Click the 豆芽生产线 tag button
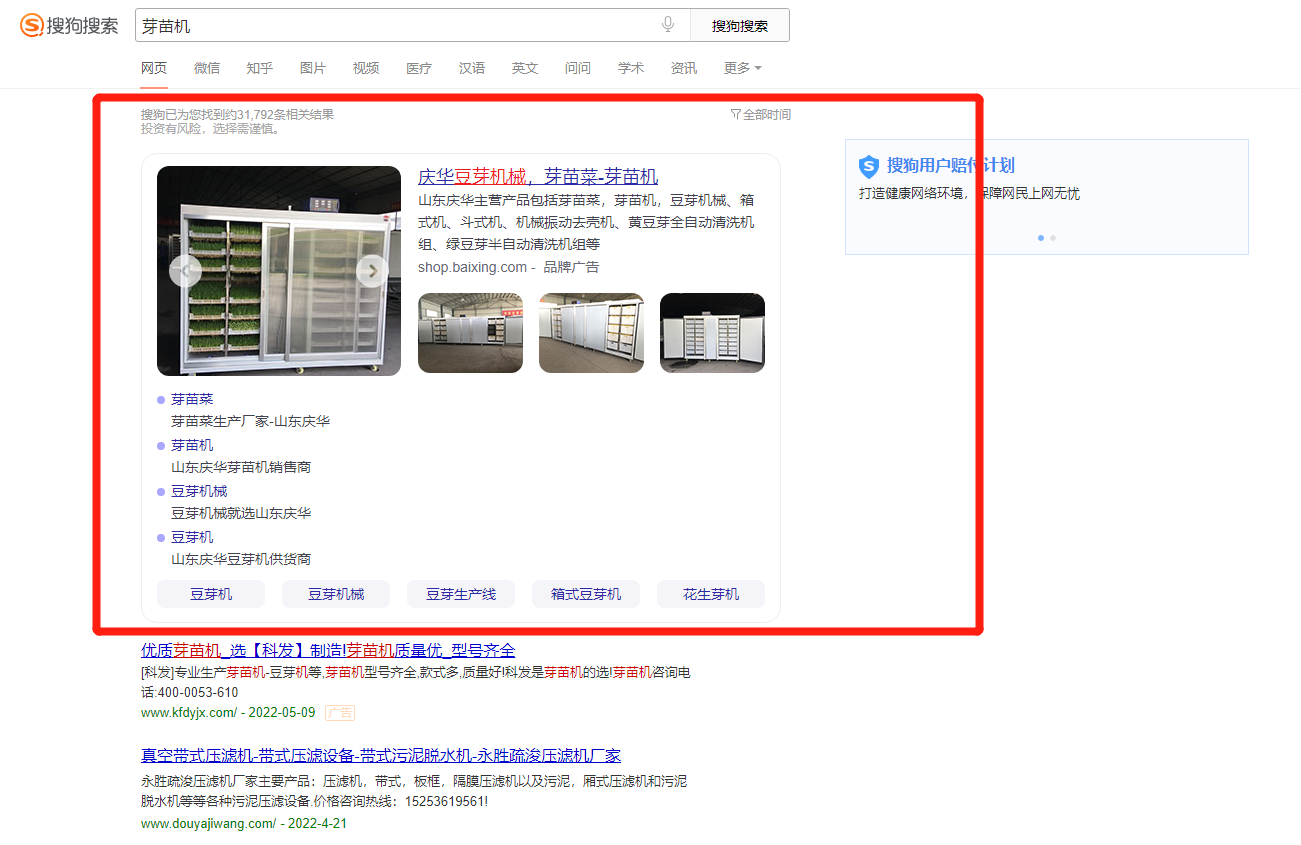Screen dimensions: 1301x845 pyautogui.click(x=461, y=594)
